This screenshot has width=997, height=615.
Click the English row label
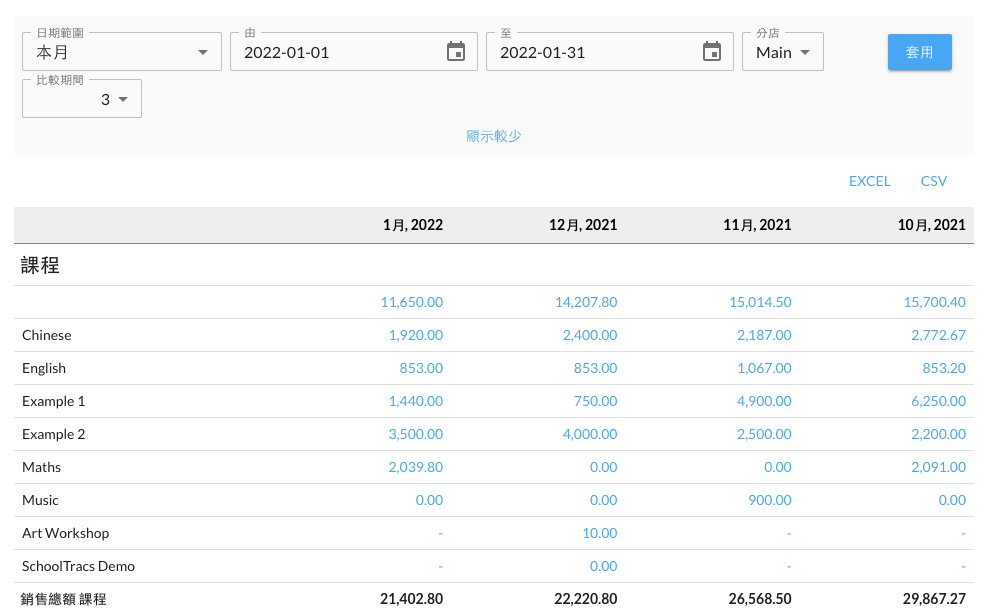pyautogui.click(x=44, y=368)
